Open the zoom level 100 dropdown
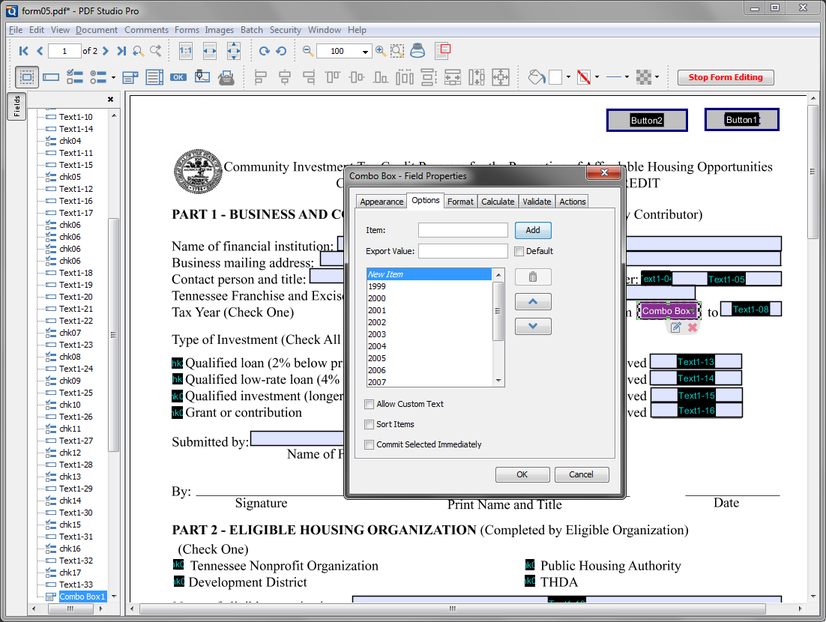 tap(365, 51)
